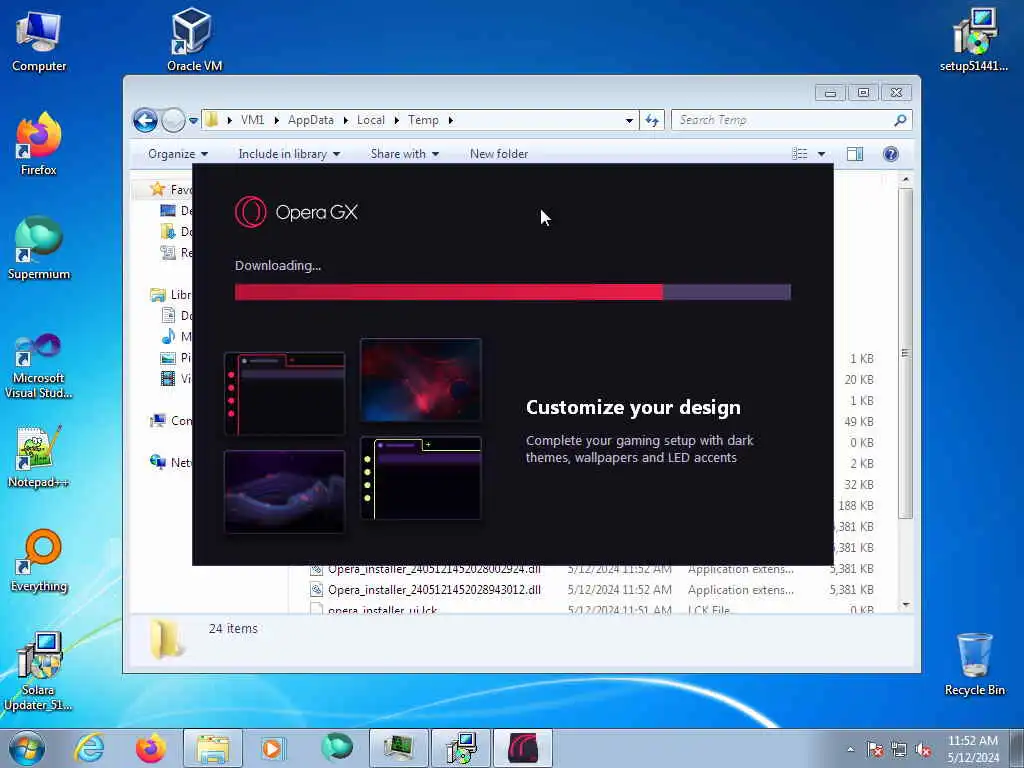
Task: Open the Computer desktop icon
Action: point(39,41)
